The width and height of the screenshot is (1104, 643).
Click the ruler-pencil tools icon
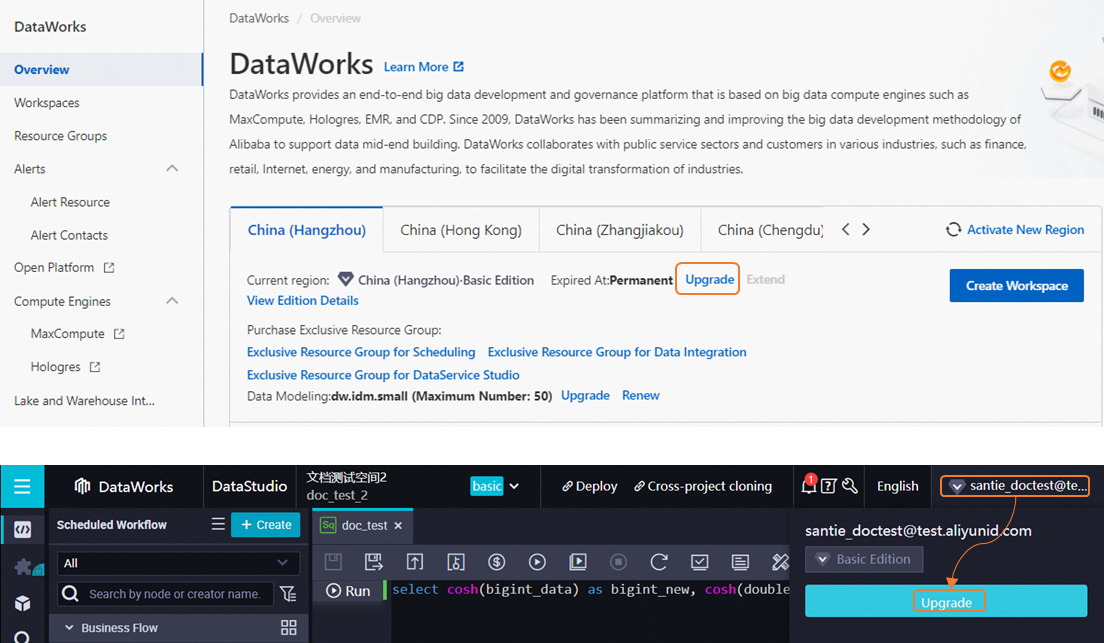click(780, 561)
